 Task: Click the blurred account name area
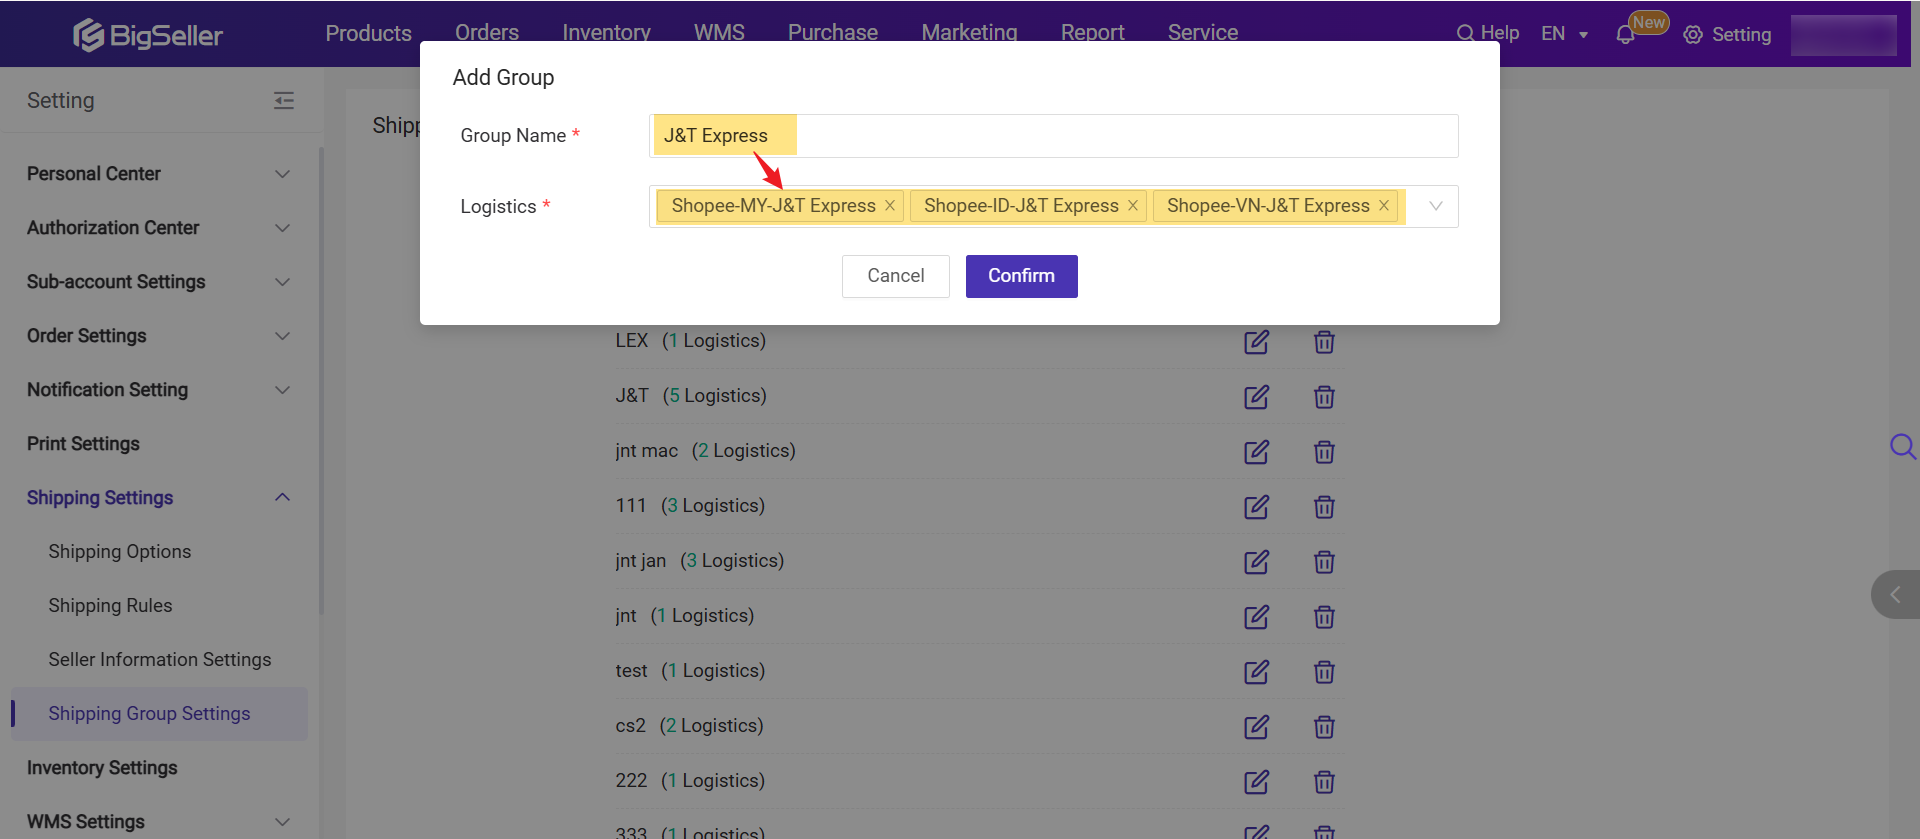[x=1843, y=35]
